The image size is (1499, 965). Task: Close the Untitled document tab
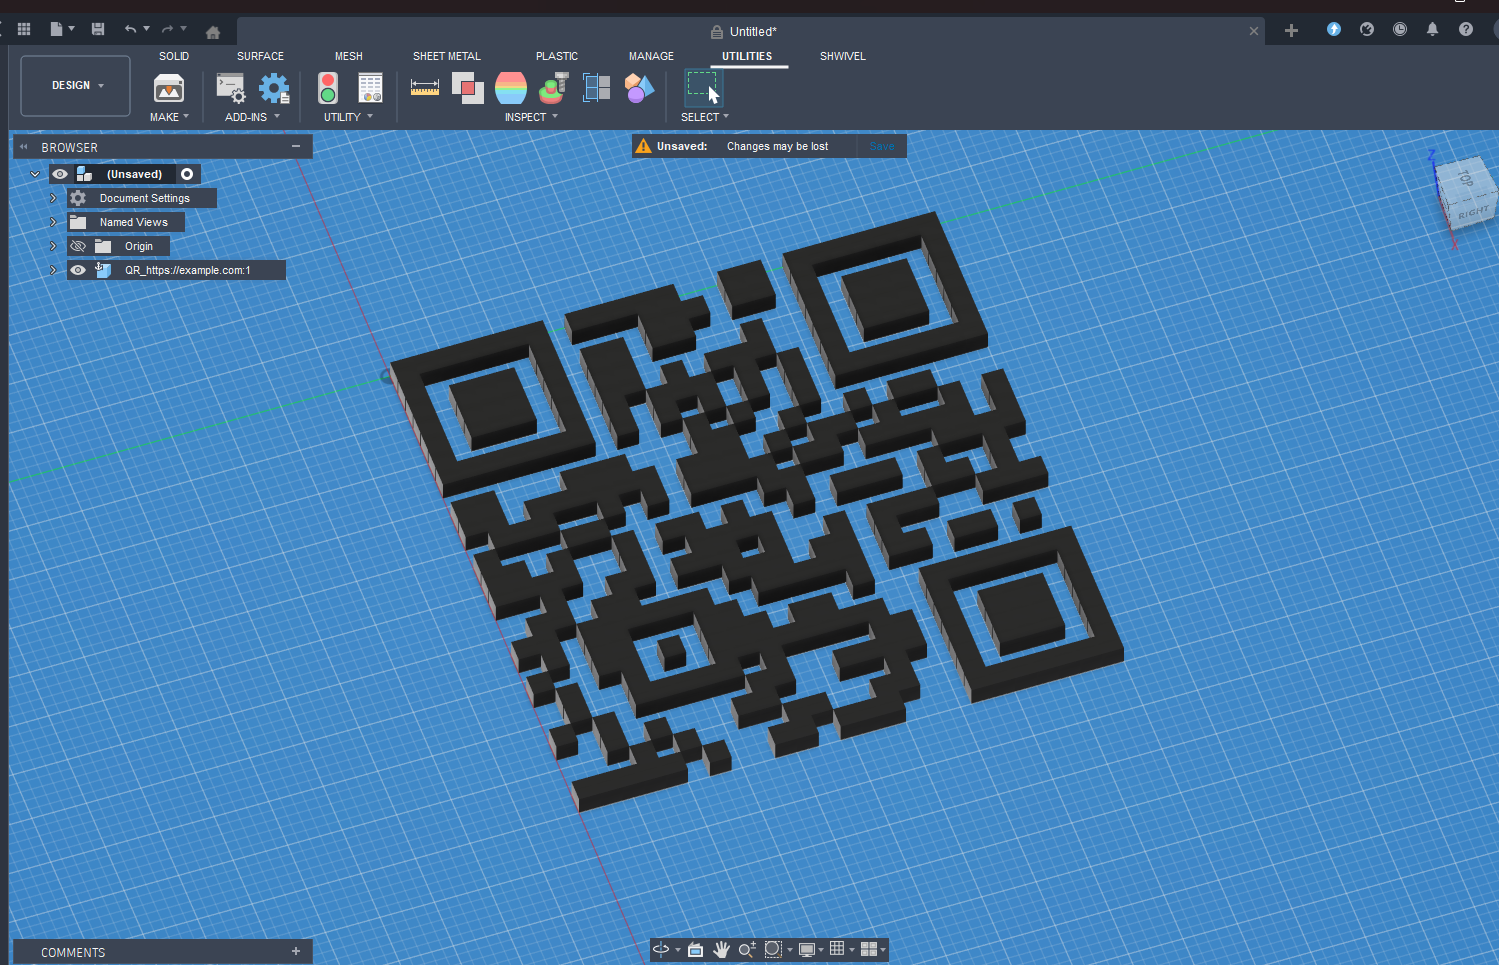(x=1254, y=31)
